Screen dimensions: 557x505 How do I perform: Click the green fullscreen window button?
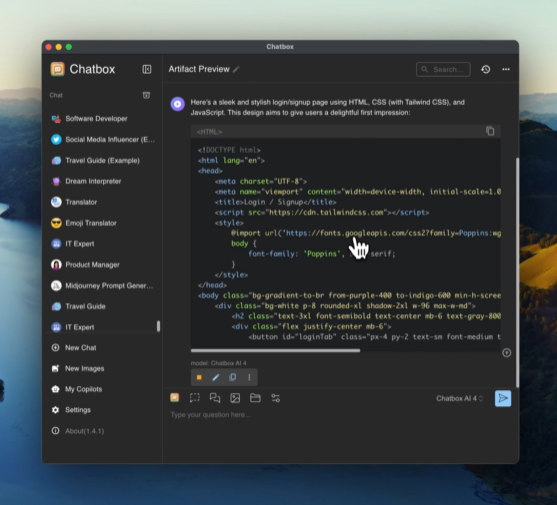69,47
